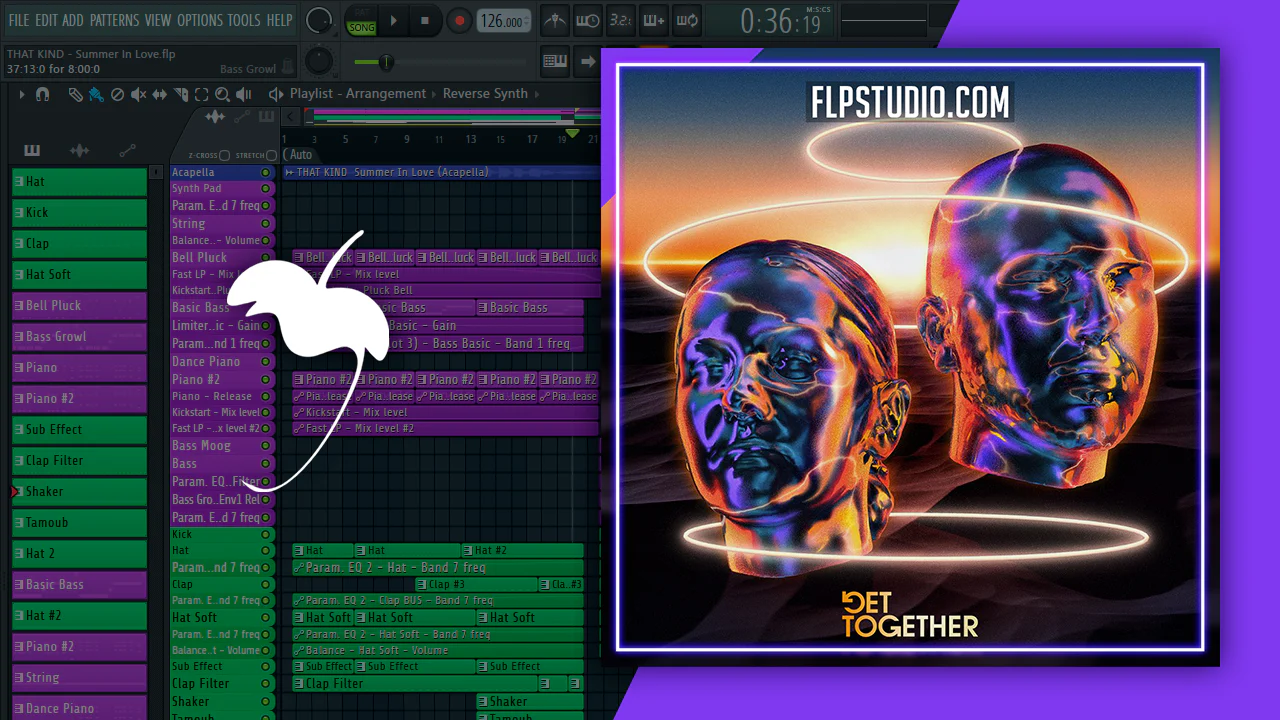This screenshot has width=1280, height=720.
Task: Toggle the Z-CROSS checkbox
Action: click(225, 156)
